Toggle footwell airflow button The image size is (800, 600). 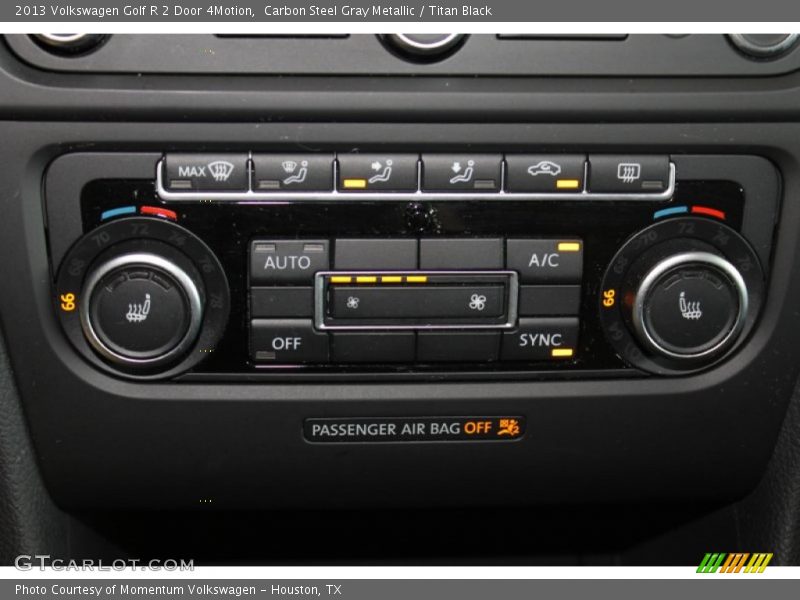[462, 173]
